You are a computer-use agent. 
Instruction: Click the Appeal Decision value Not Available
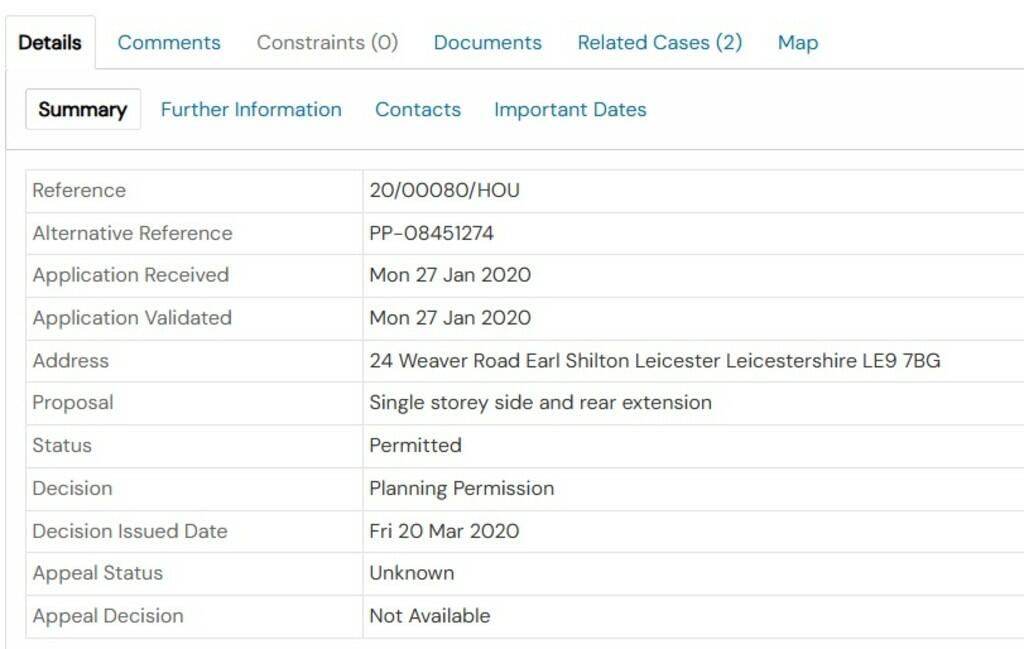[430, 616]
